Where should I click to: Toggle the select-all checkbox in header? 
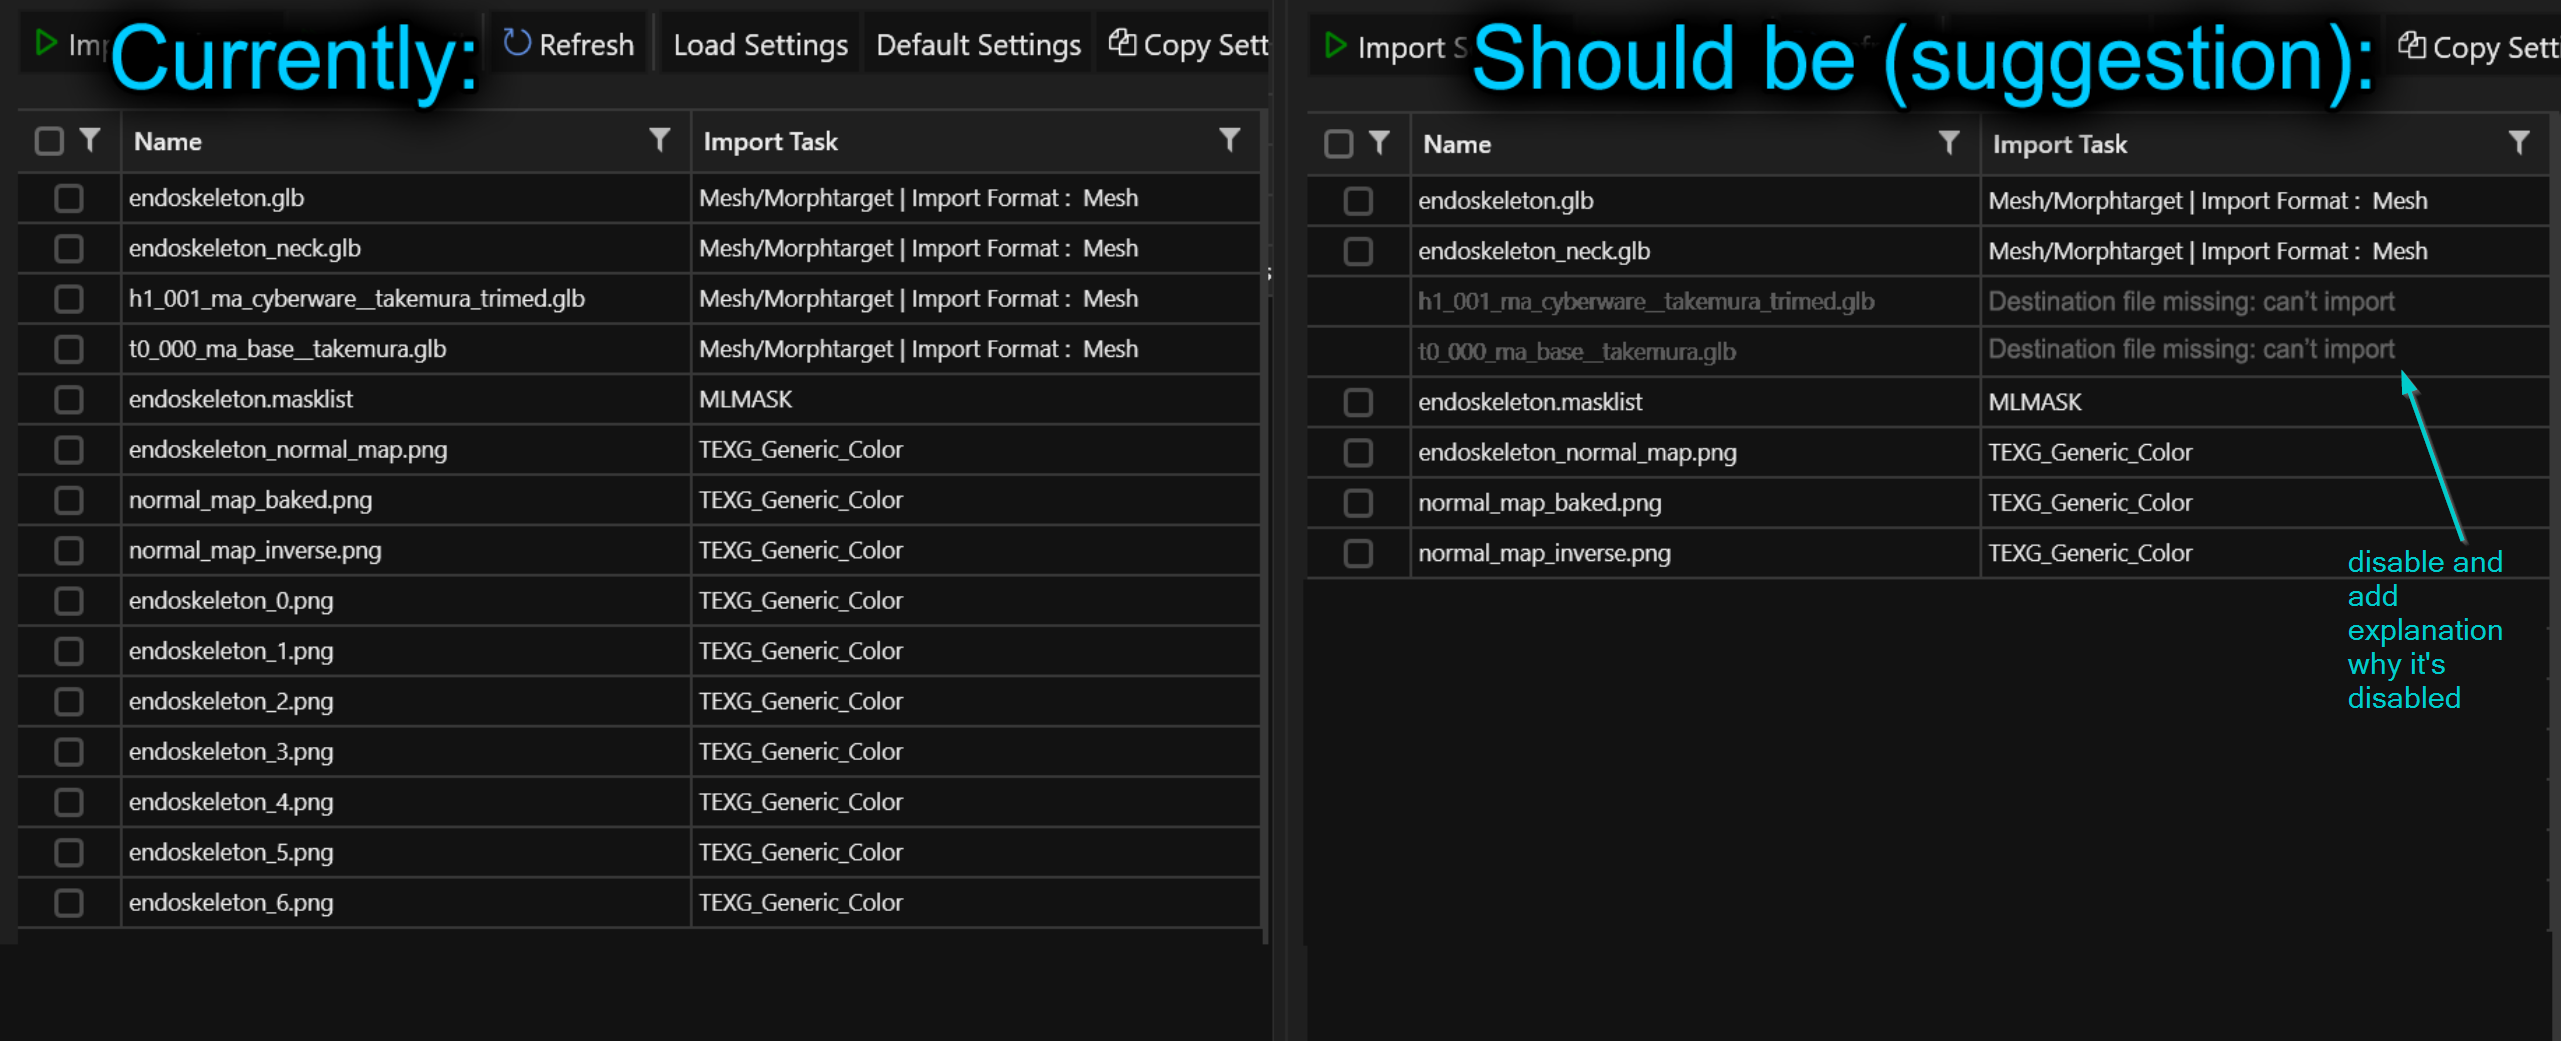(x=48, y=140)
